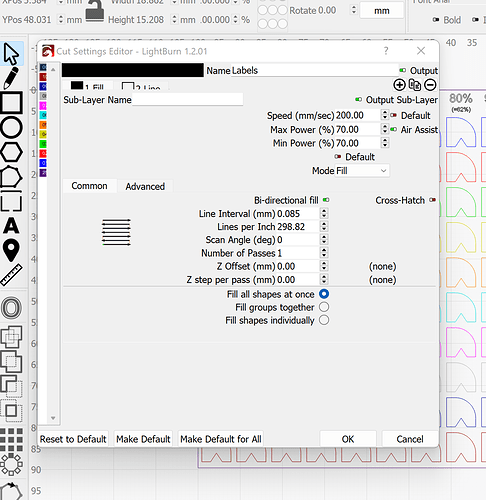
Task: Remove sub-layer with minus icon
Action: click(x=430, y=85)
